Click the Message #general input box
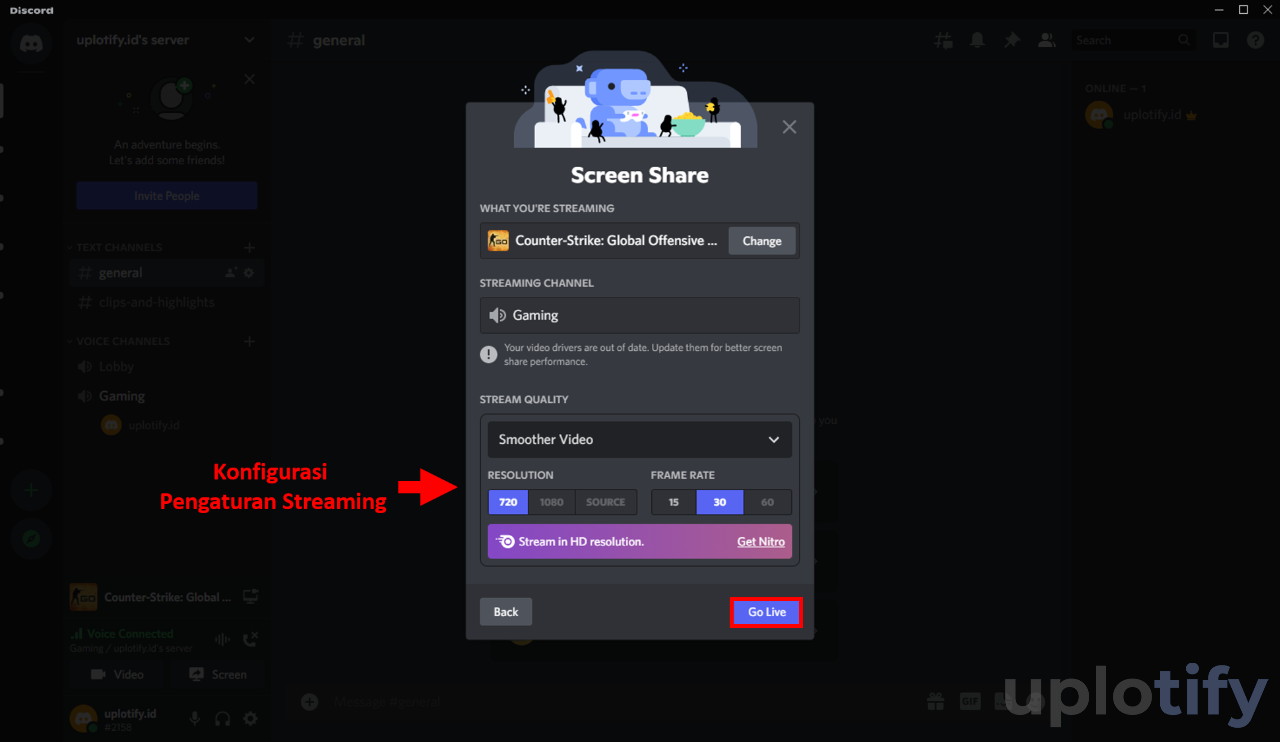This screenshot has height=742, width=1280. click(x=620, y=702)
